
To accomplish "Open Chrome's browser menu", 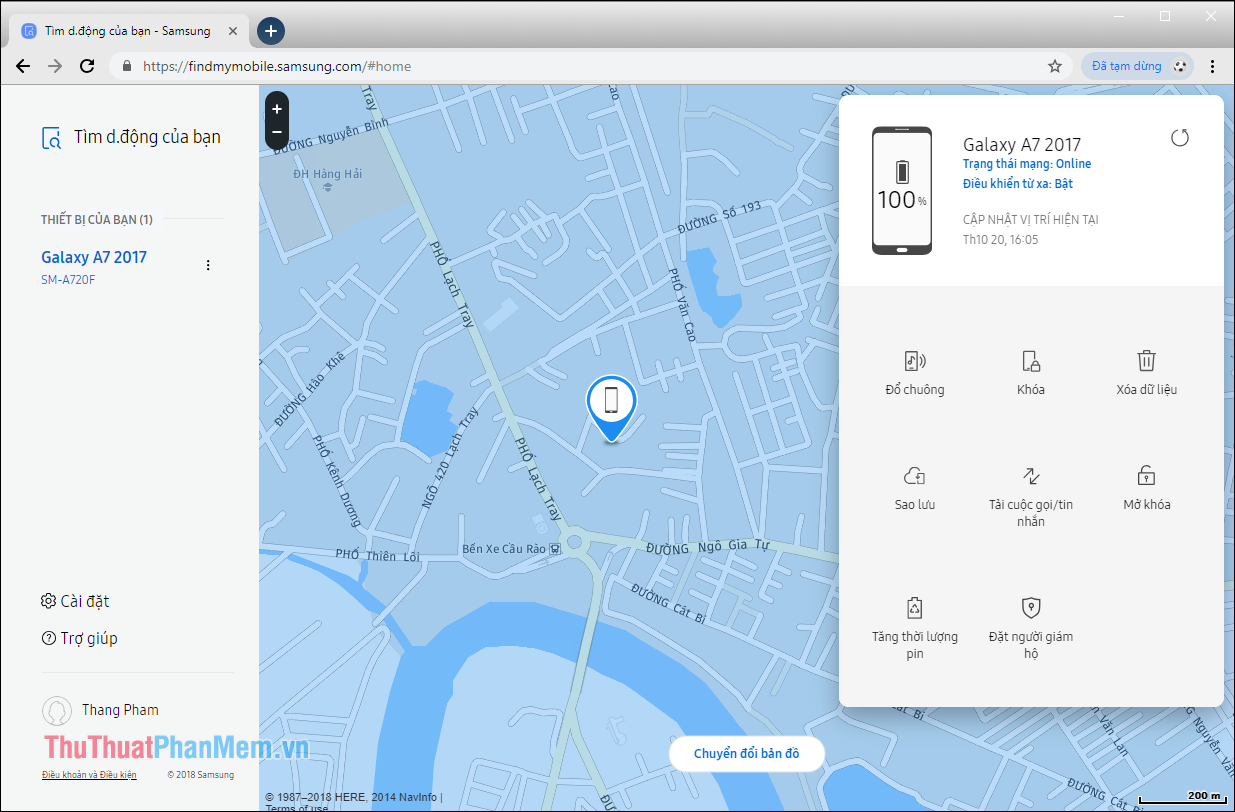I will (1212, 65).
